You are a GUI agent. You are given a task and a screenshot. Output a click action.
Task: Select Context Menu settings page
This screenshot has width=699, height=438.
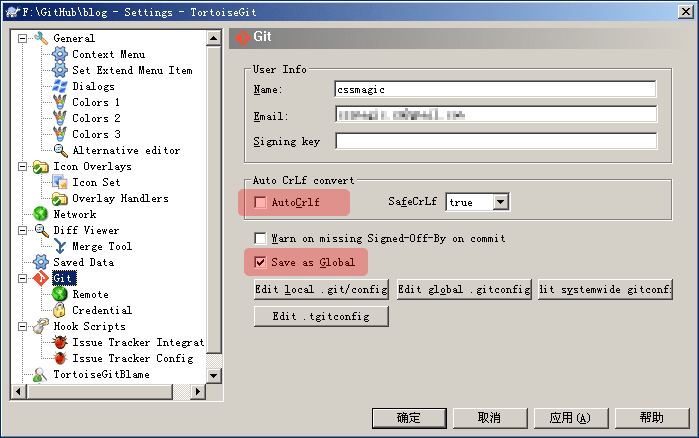pos(108,54)
